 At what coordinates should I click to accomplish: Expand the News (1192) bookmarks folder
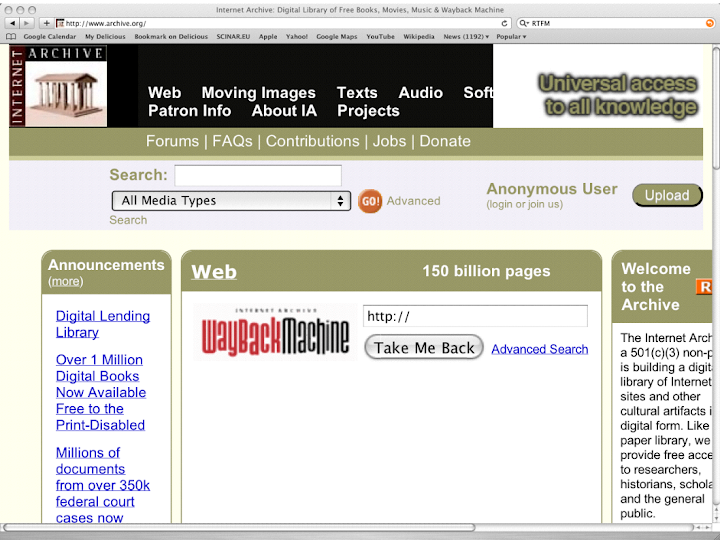point(466,36)
